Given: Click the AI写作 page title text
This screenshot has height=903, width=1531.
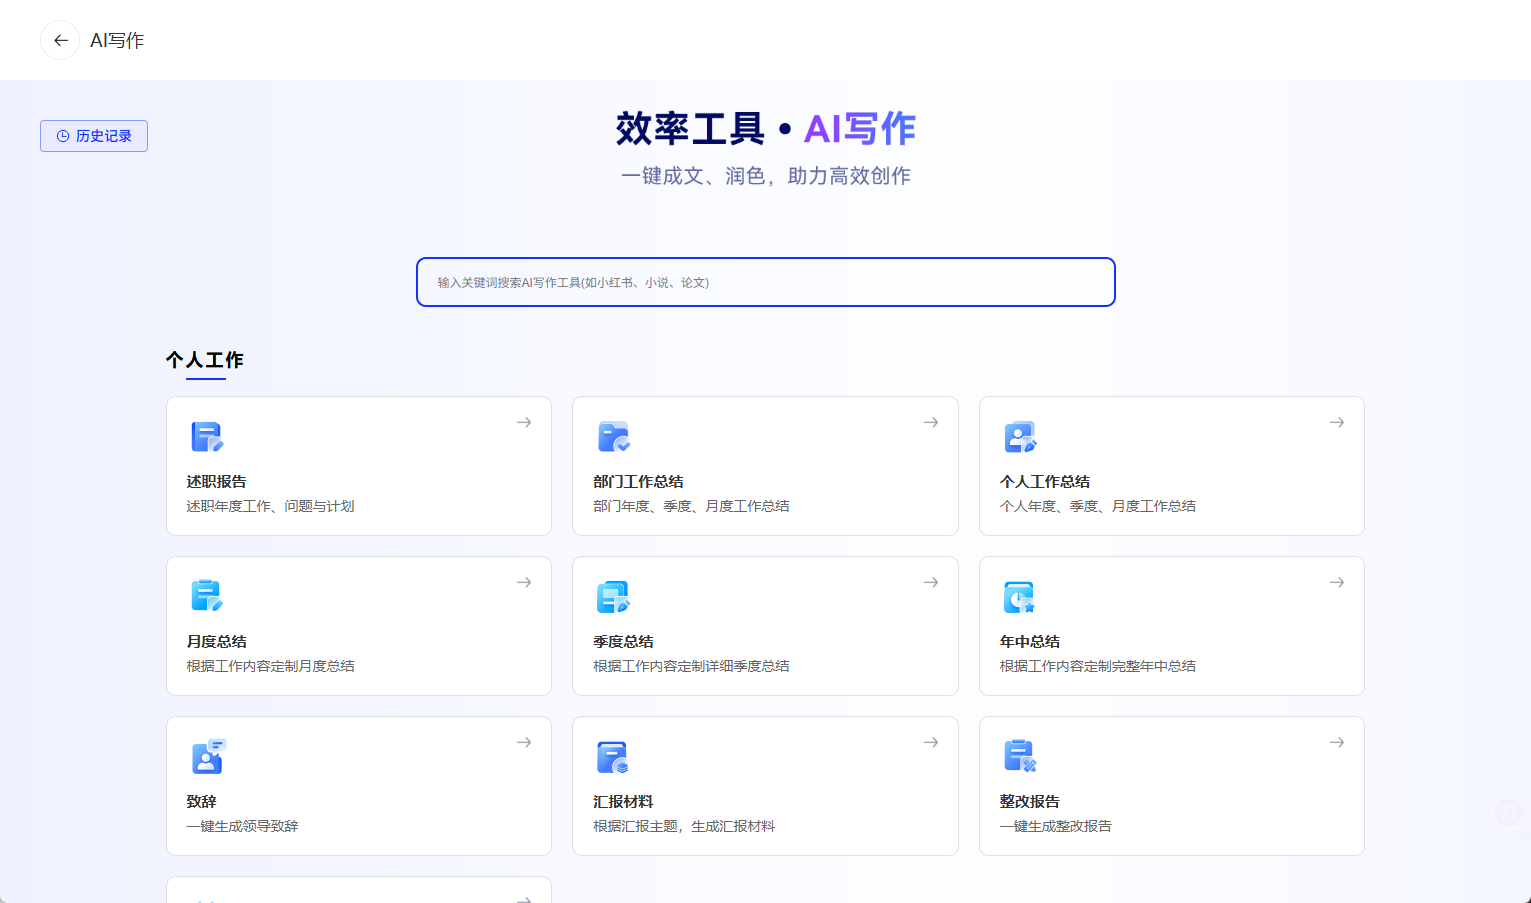Looking at the screenshot, I should point(117,40).
